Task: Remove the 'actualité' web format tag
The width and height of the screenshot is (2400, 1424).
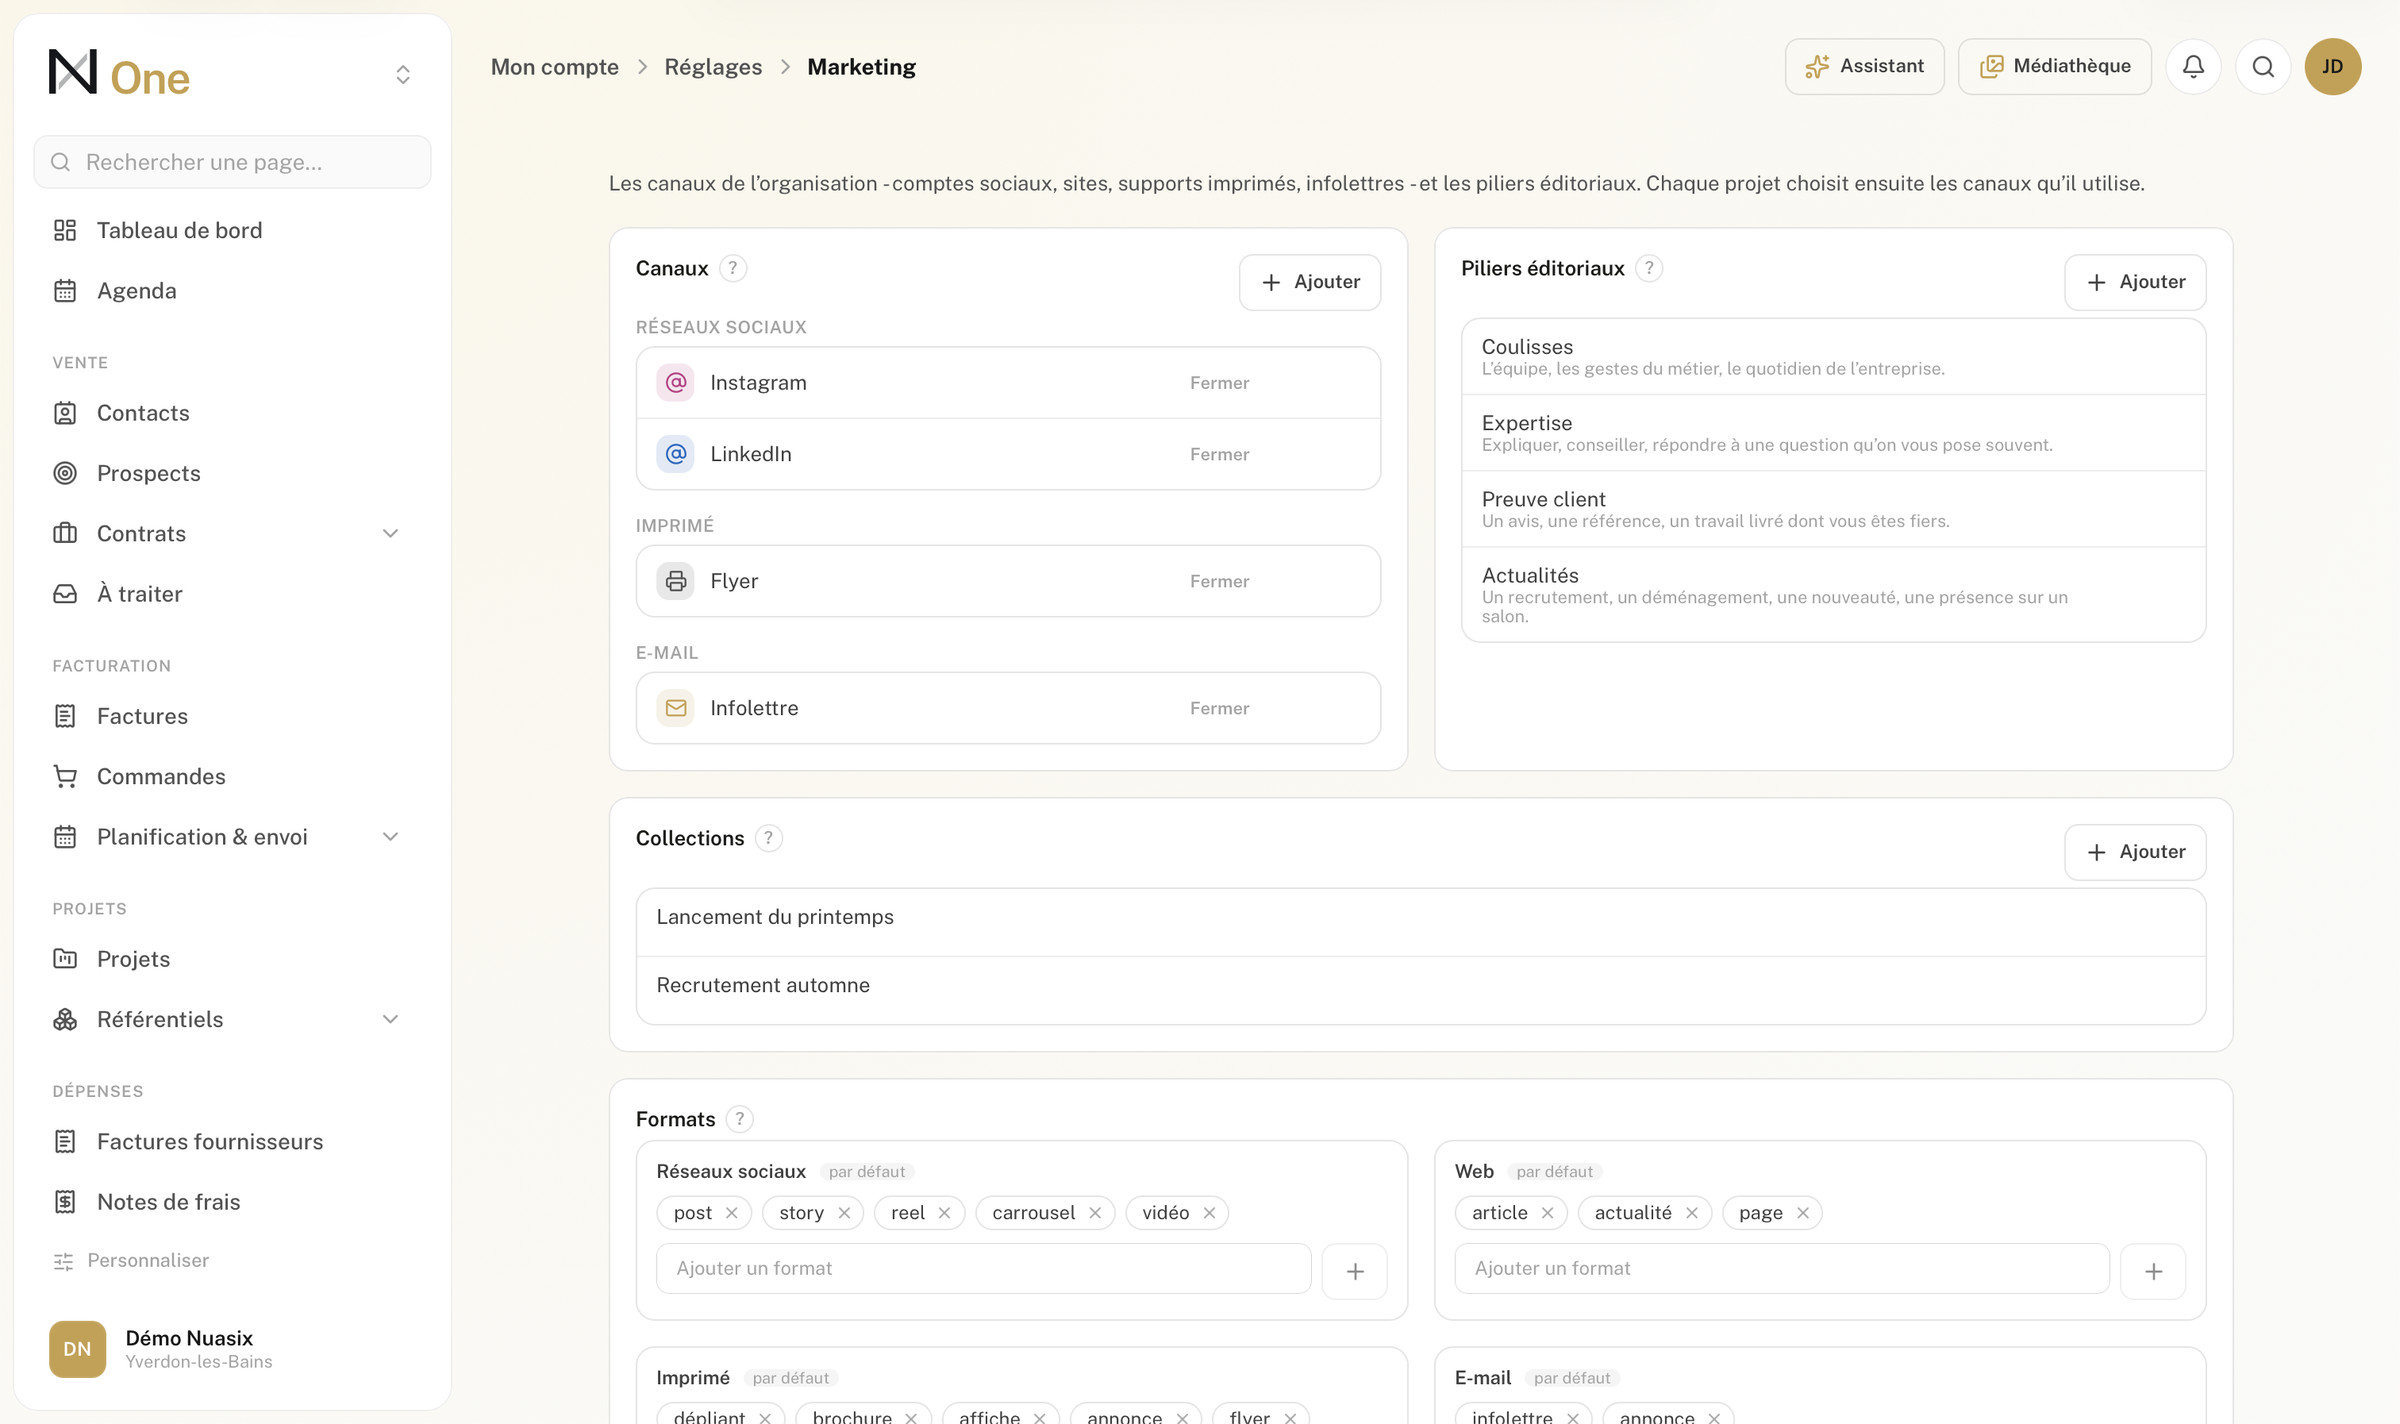Action: click(1692, 1213)
